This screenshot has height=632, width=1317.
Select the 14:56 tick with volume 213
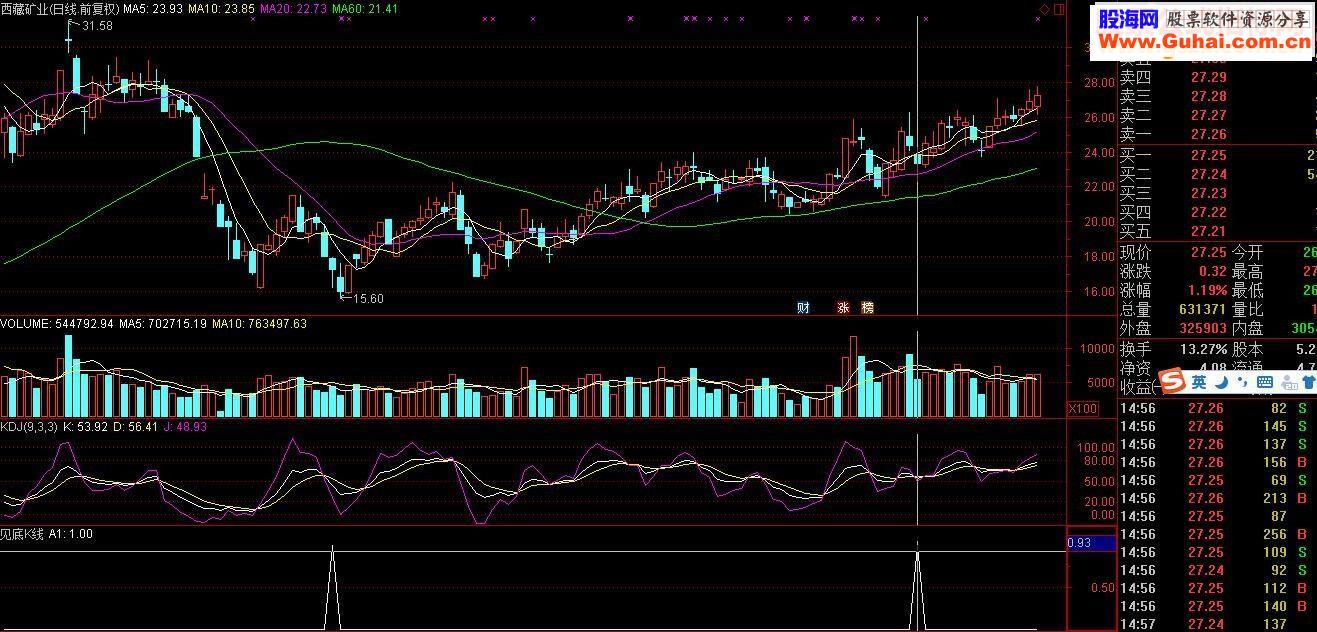coord(1216,498)
